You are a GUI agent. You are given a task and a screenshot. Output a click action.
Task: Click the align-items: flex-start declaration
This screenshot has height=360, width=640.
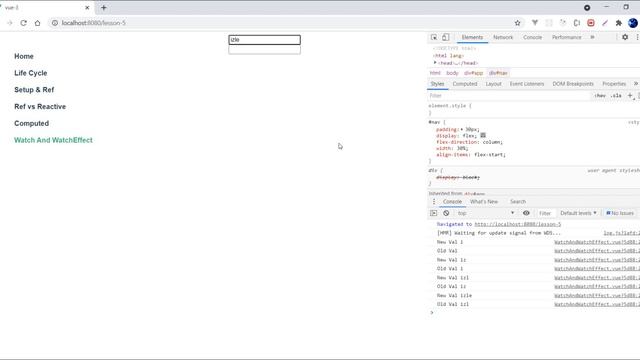471,155
